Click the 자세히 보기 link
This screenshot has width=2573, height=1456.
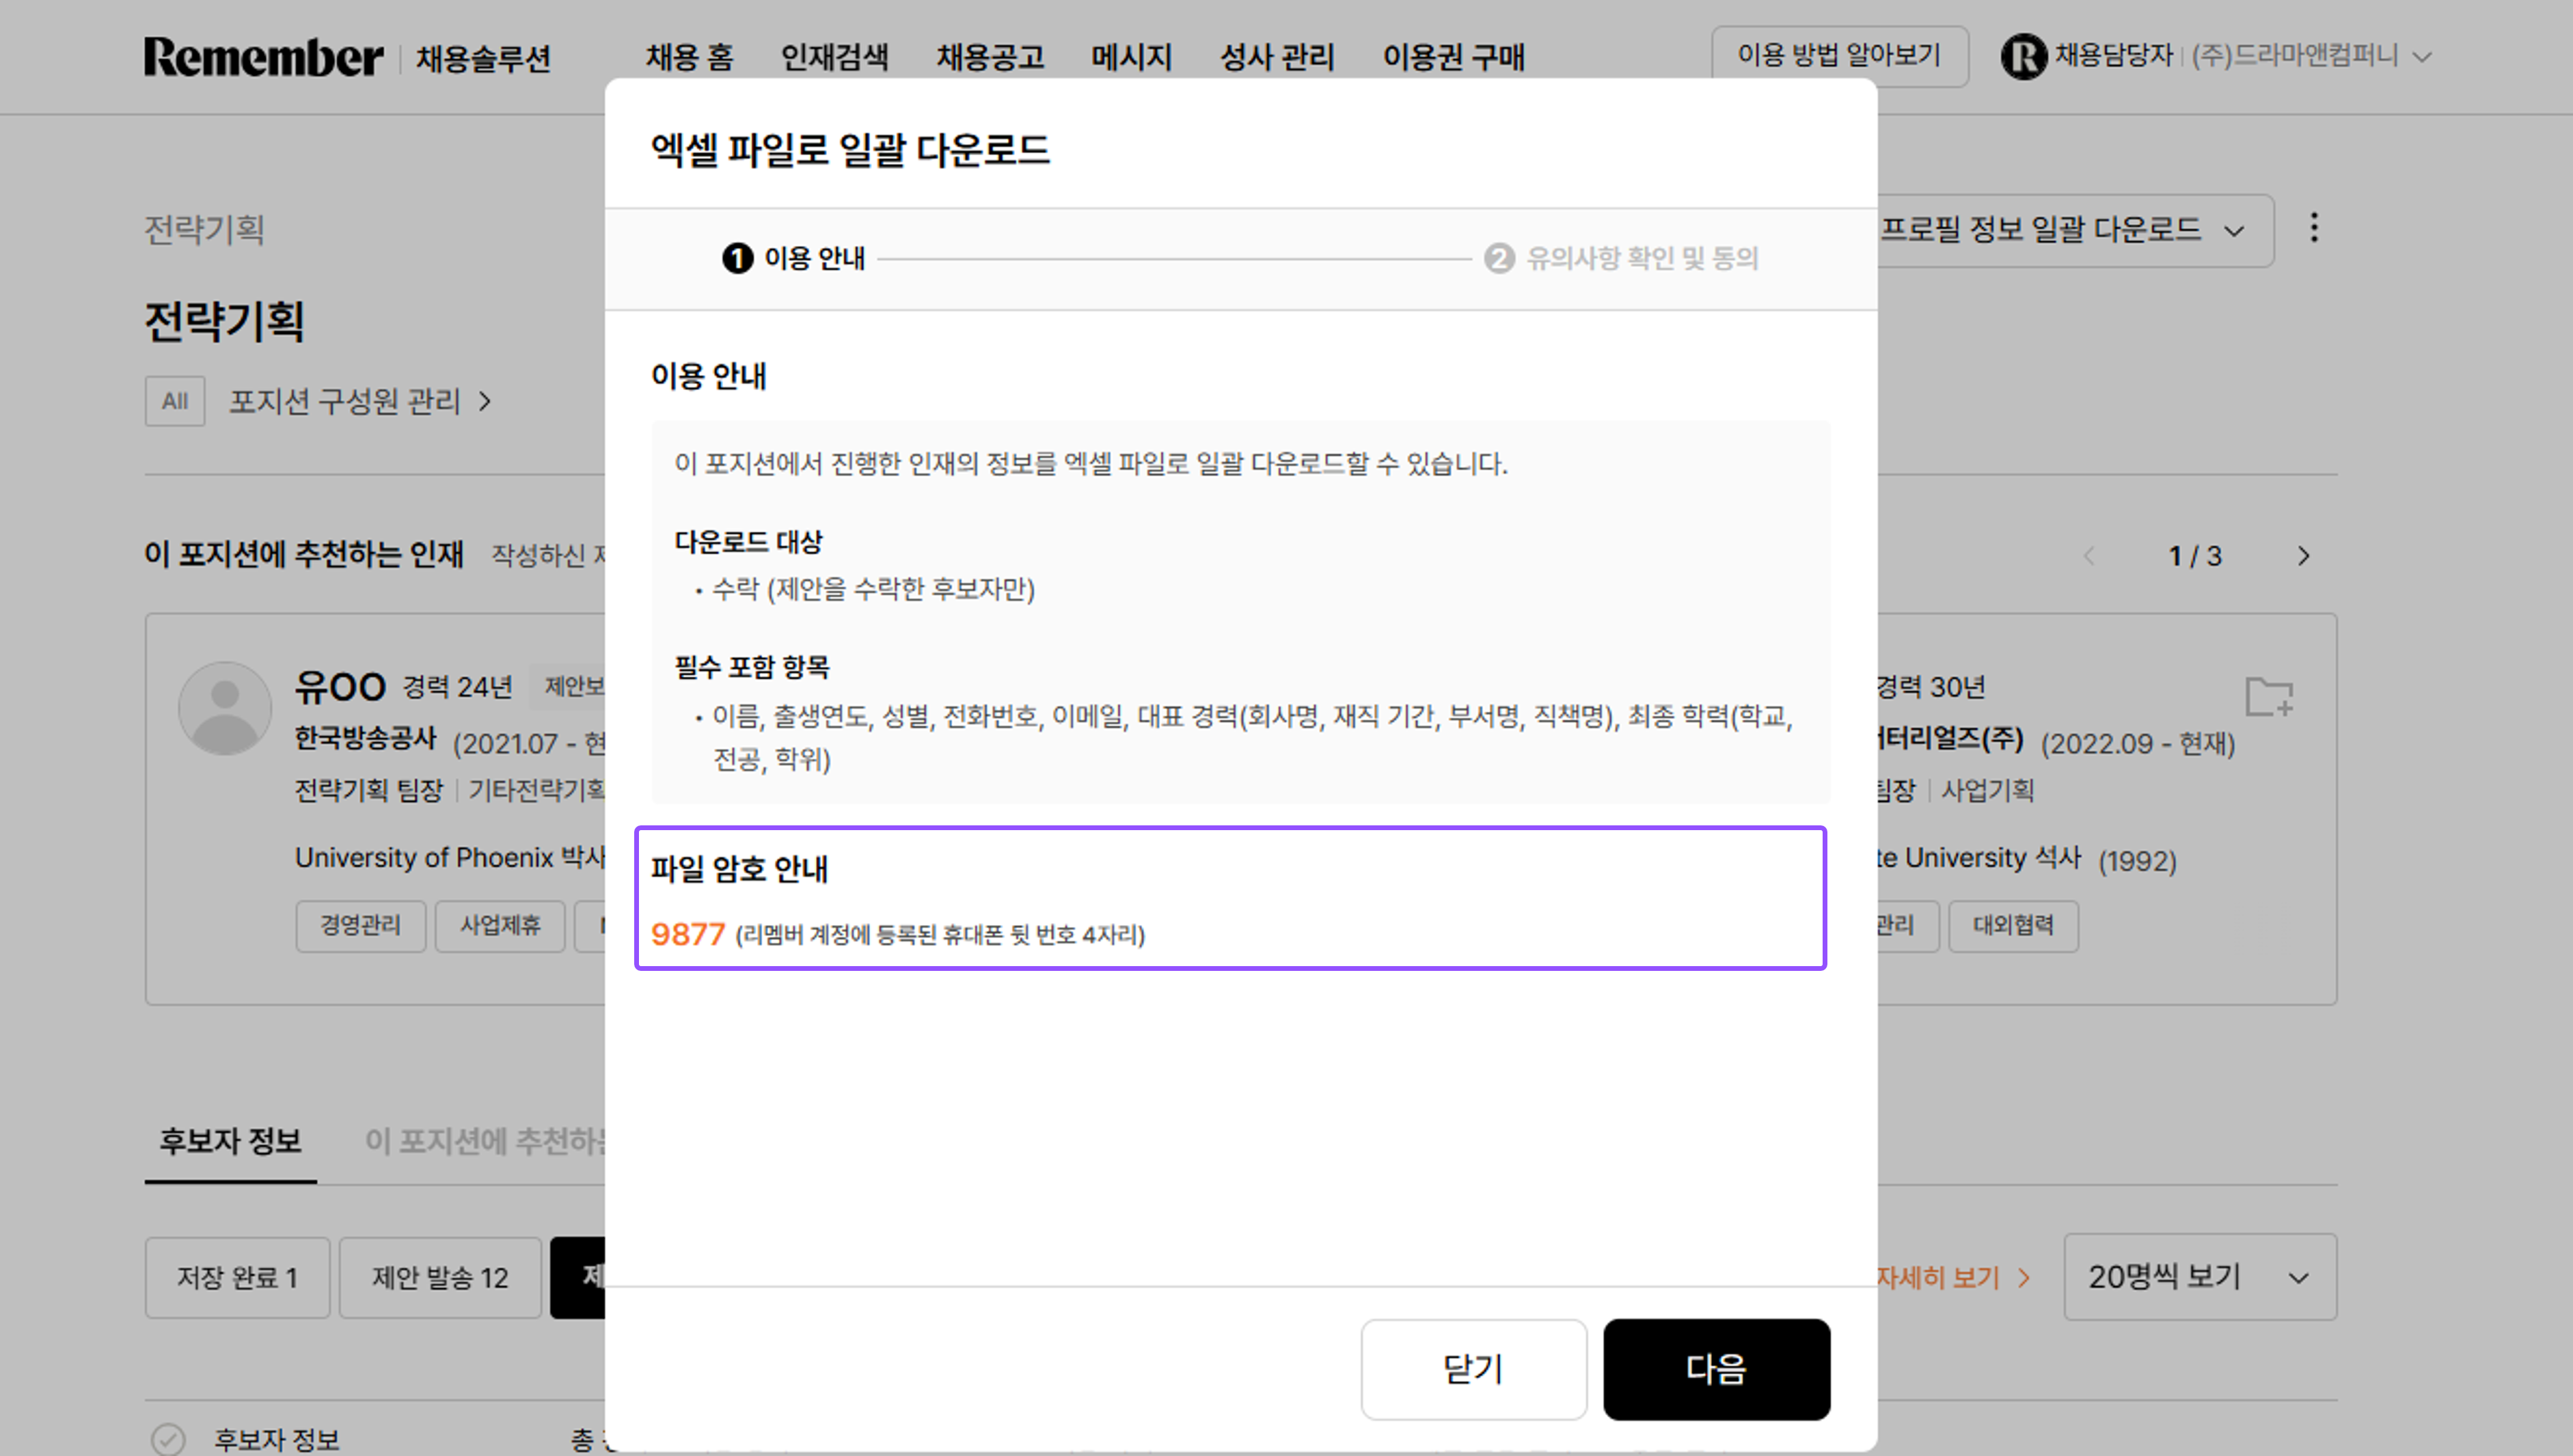(x=1940, y=1277)
